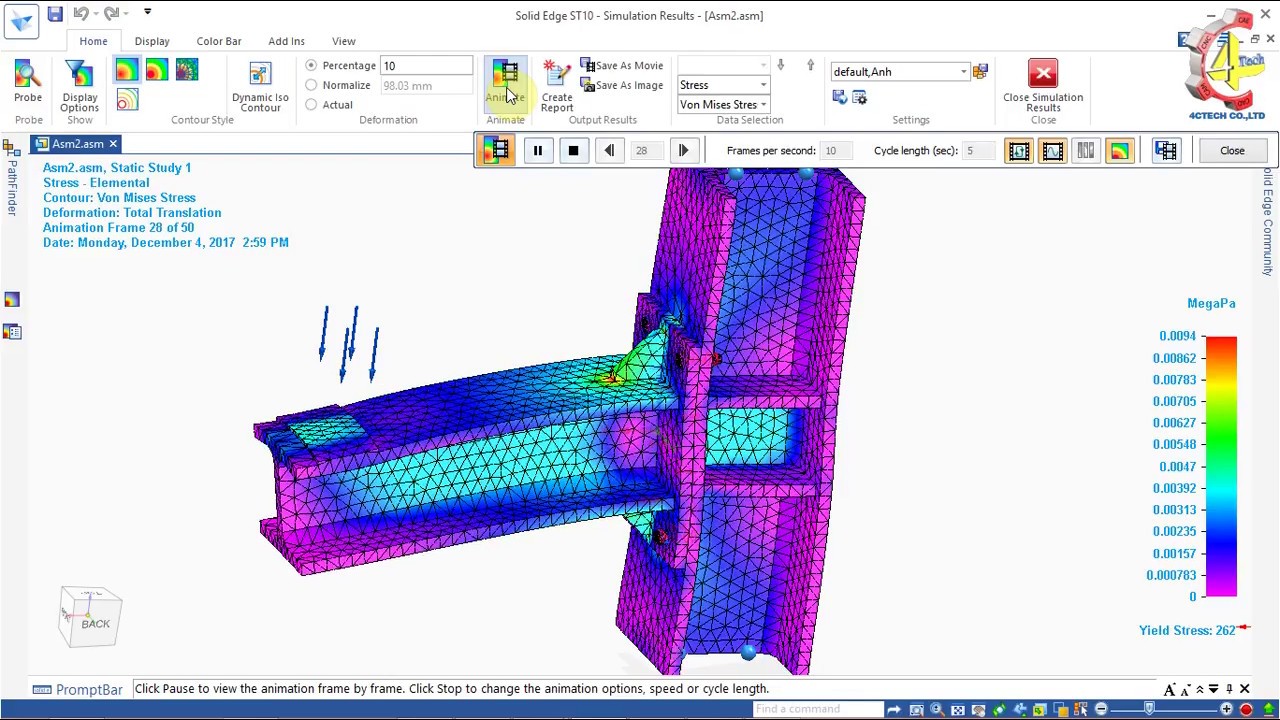This screenshot has height=720, width=1280.
Task: Click settings icon beside default,Anh dropdown
Action: [x=981, y=72]
